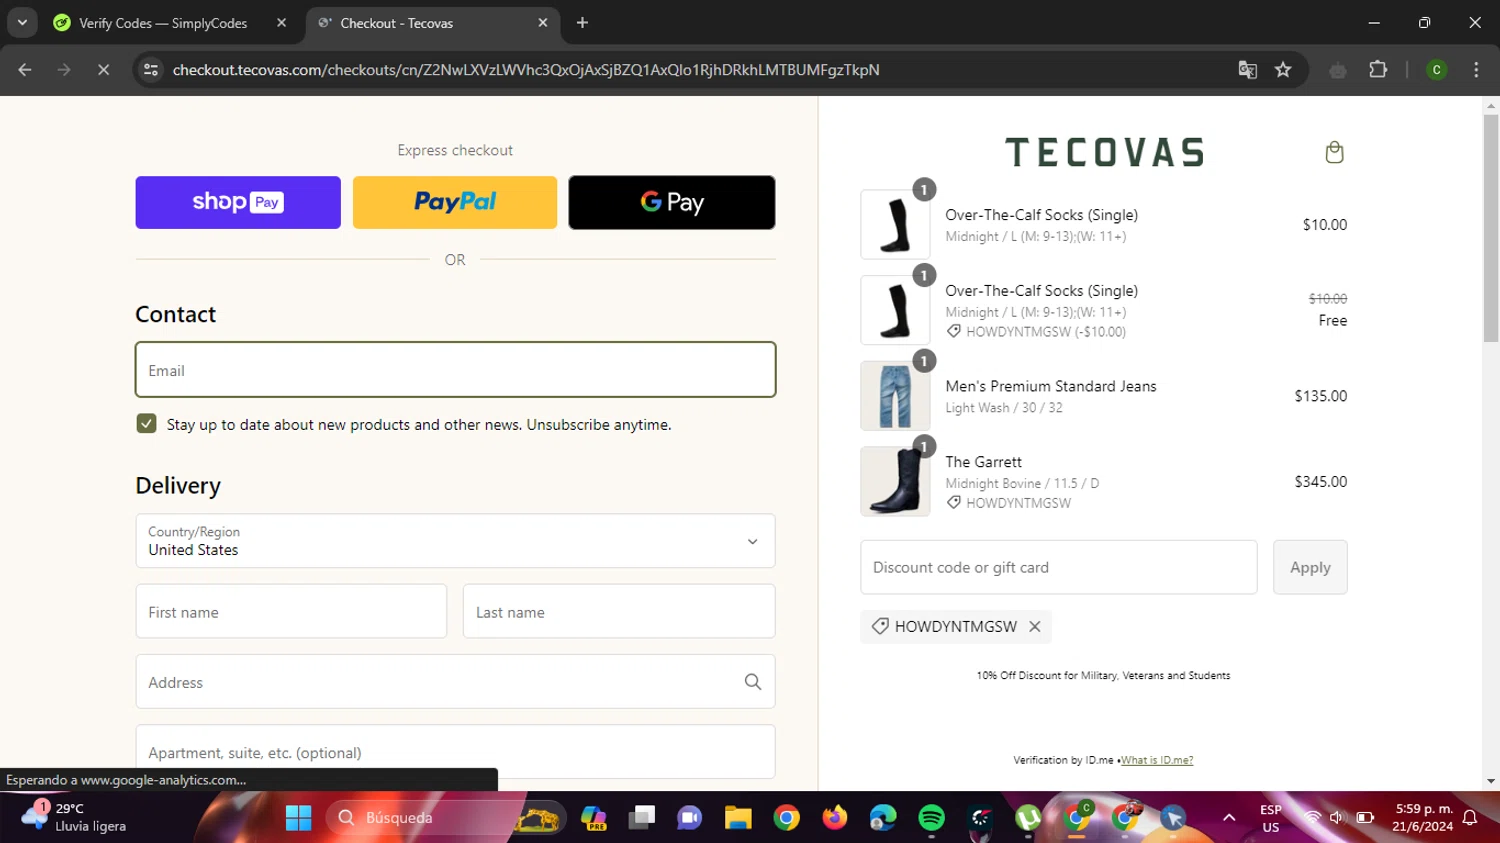Click the address search magnifier icon
Viewport: 1500px width, 843px height.
click(753, 682)
